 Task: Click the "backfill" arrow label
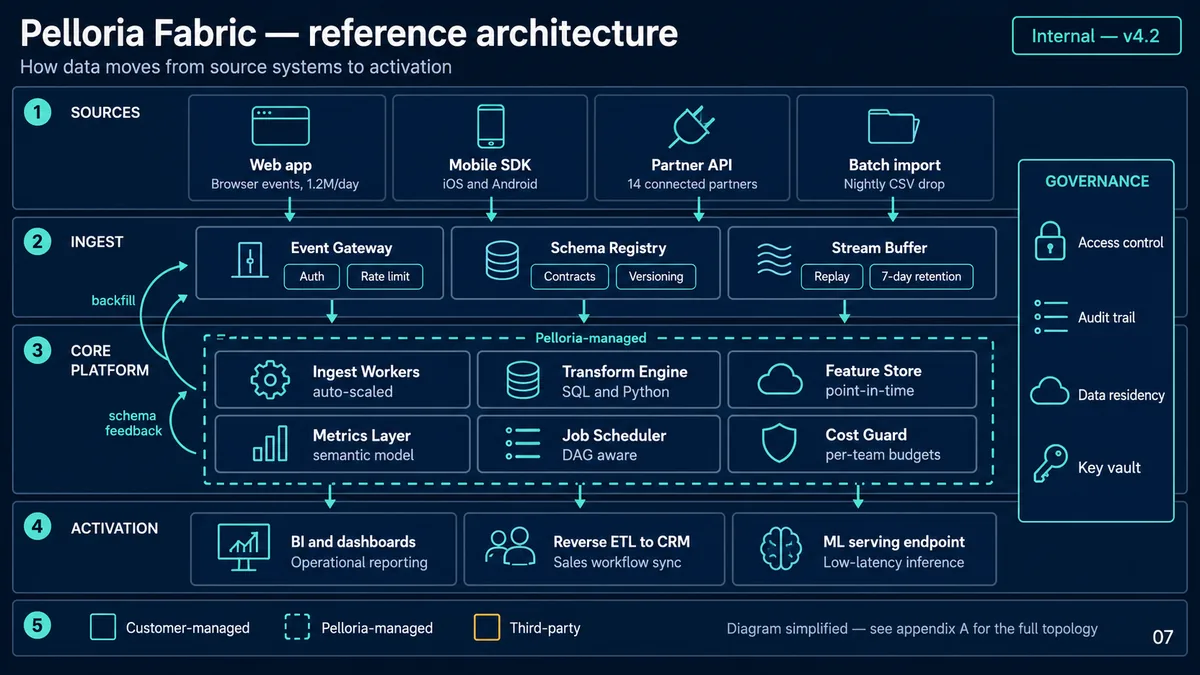pos(113,300)
